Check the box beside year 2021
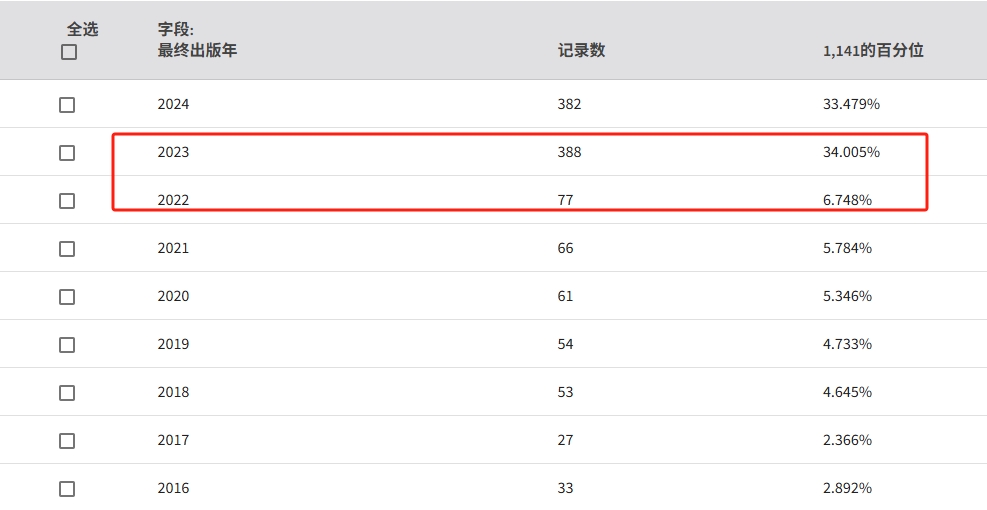Screen dimensions: 987x510 click(67, 249)
